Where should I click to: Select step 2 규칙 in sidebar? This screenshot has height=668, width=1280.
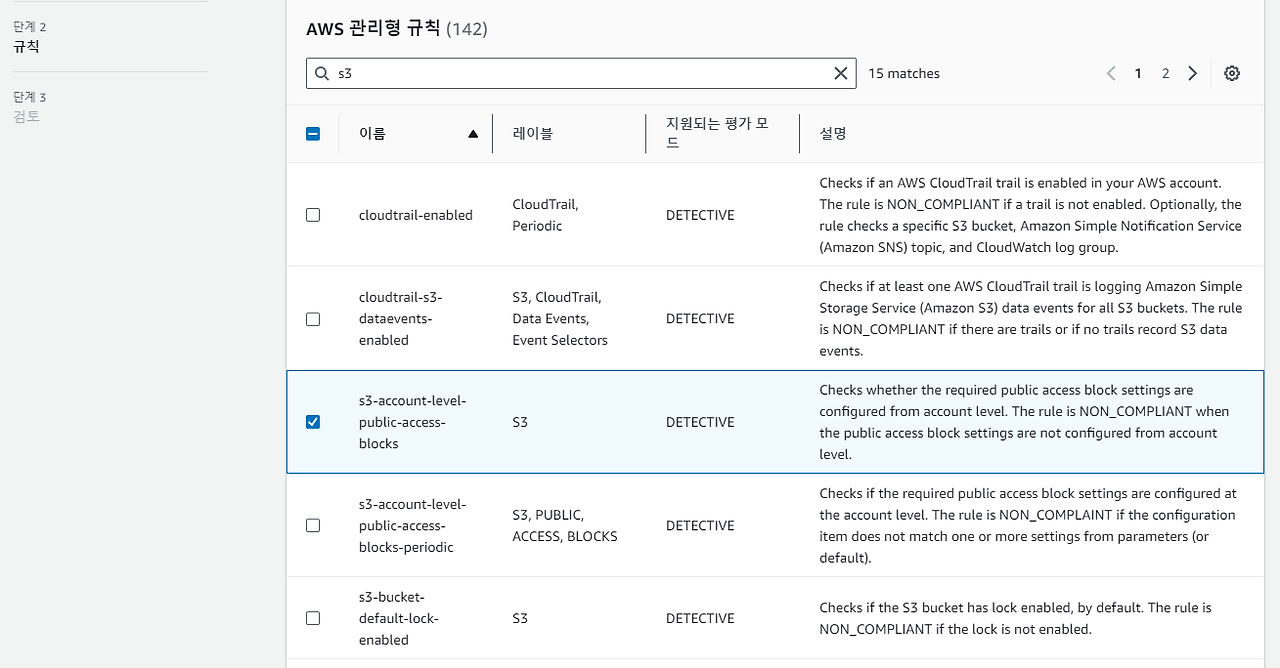tap(27, 46)
